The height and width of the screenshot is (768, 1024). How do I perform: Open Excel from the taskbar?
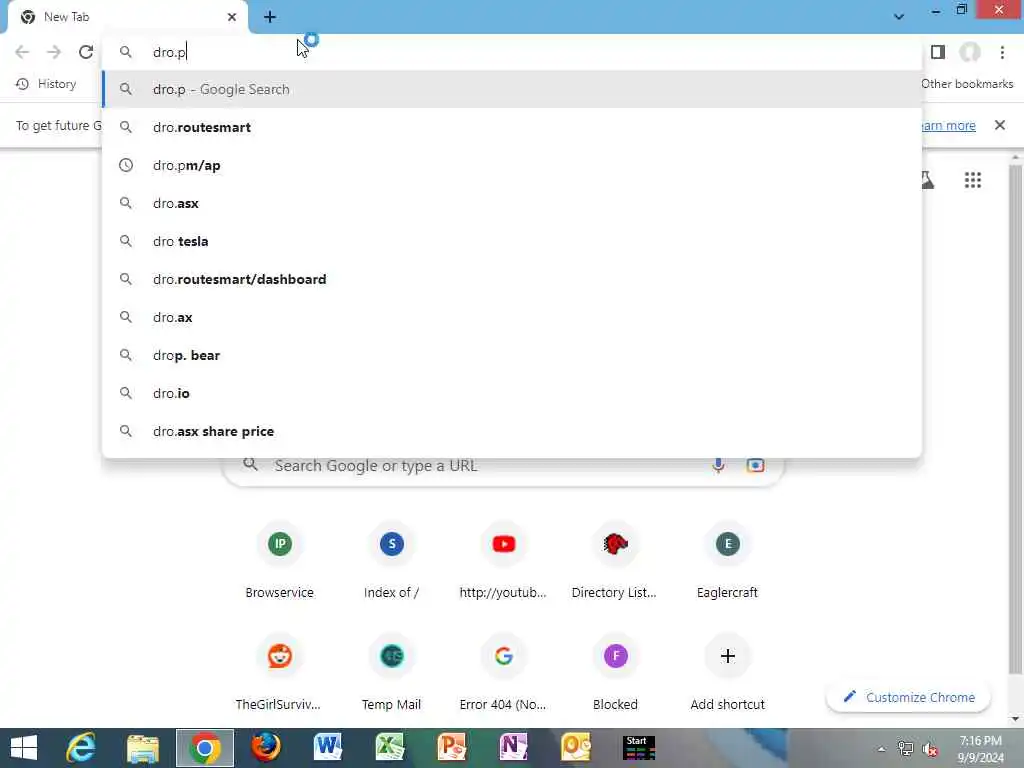(390, 748)
